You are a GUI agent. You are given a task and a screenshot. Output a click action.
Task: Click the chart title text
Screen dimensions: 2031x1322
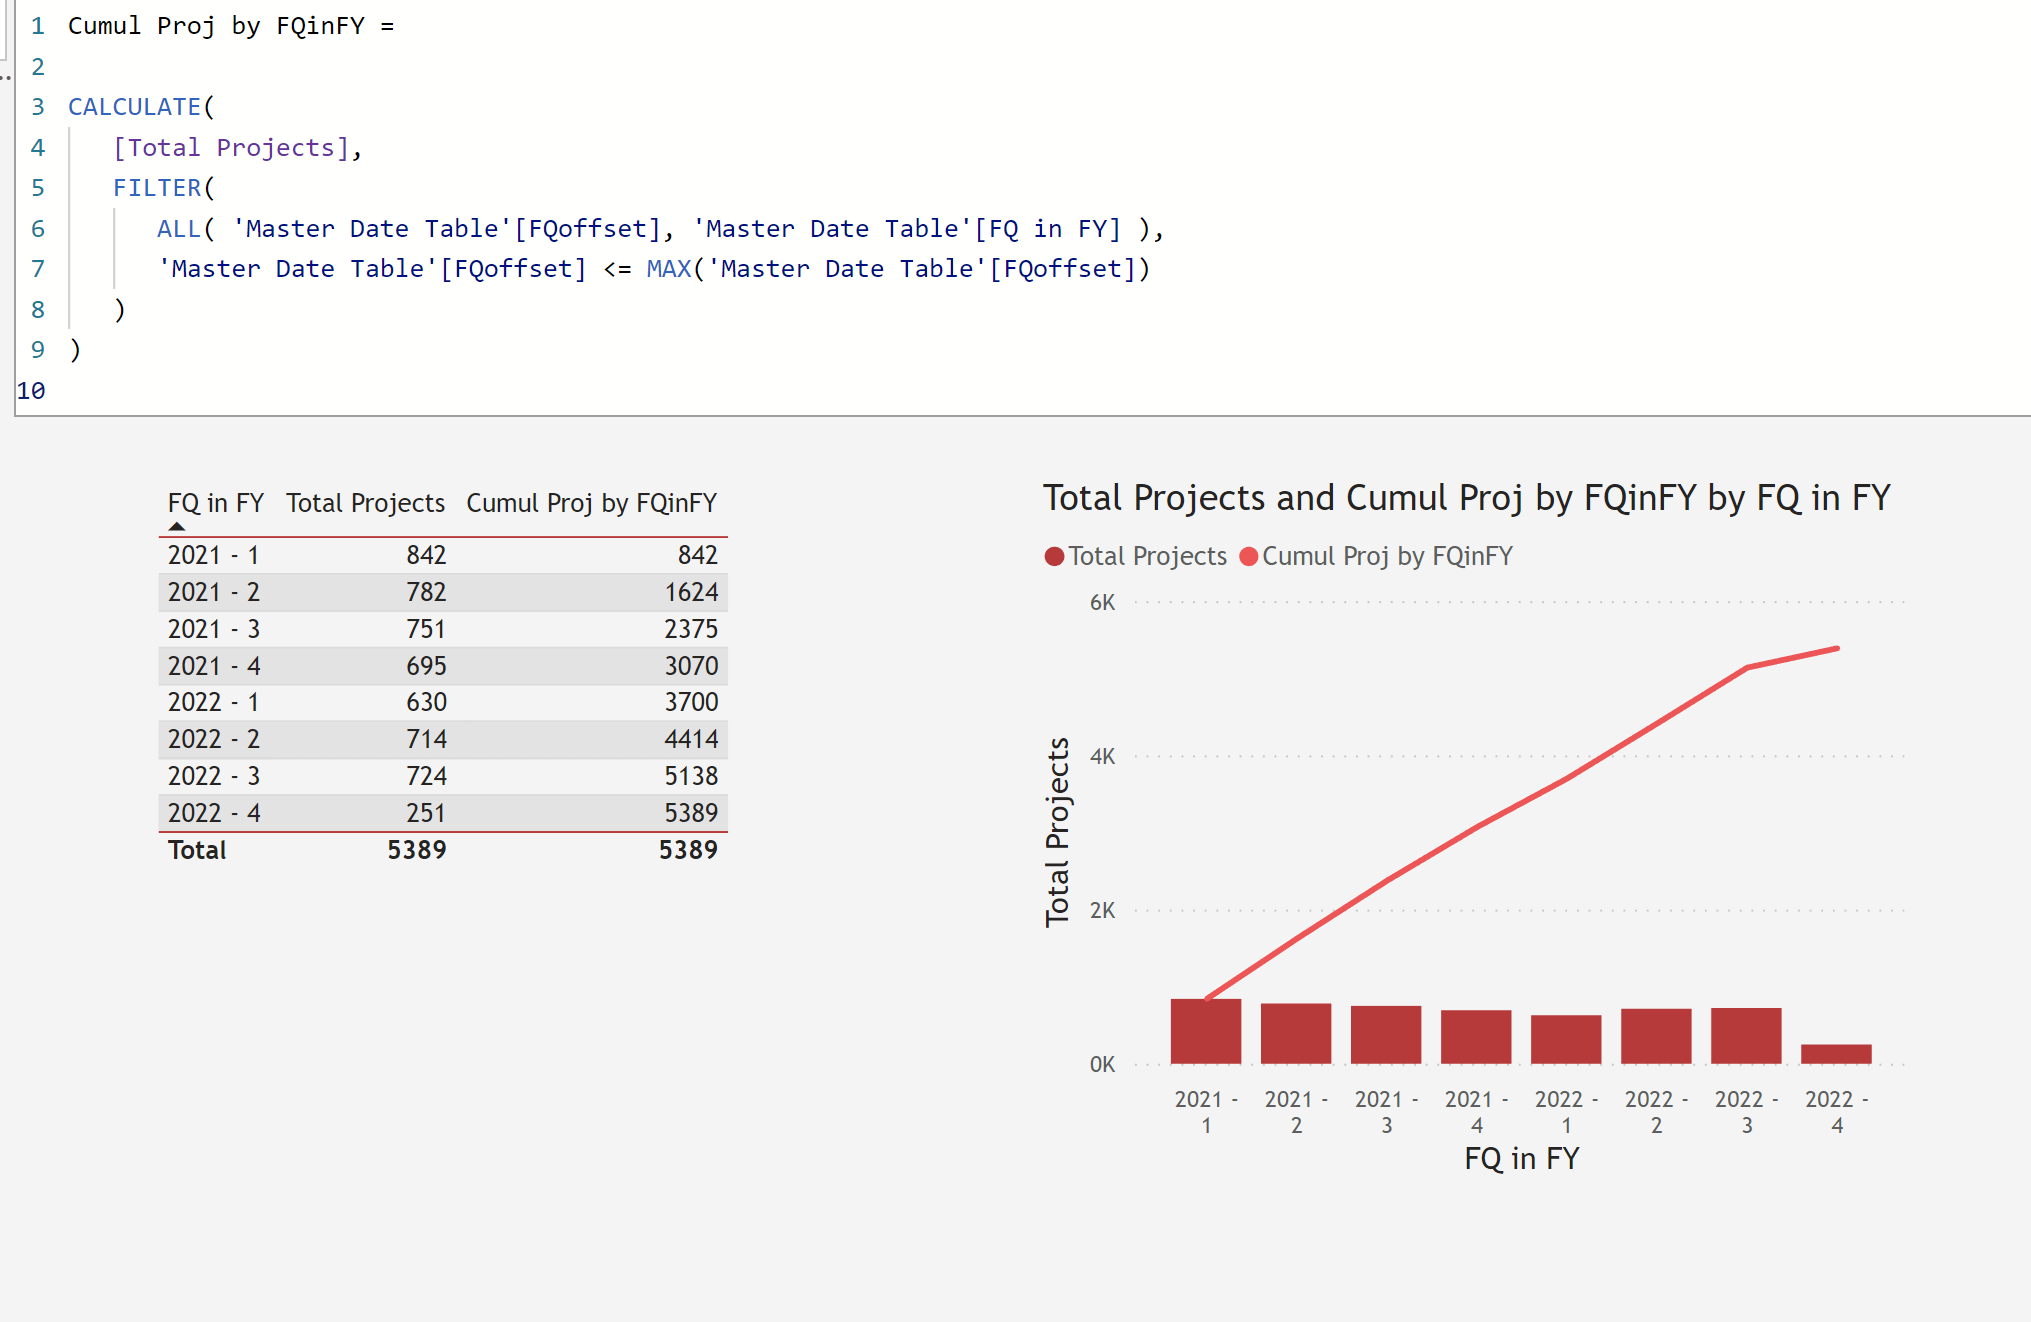(x=1466, y=498)
